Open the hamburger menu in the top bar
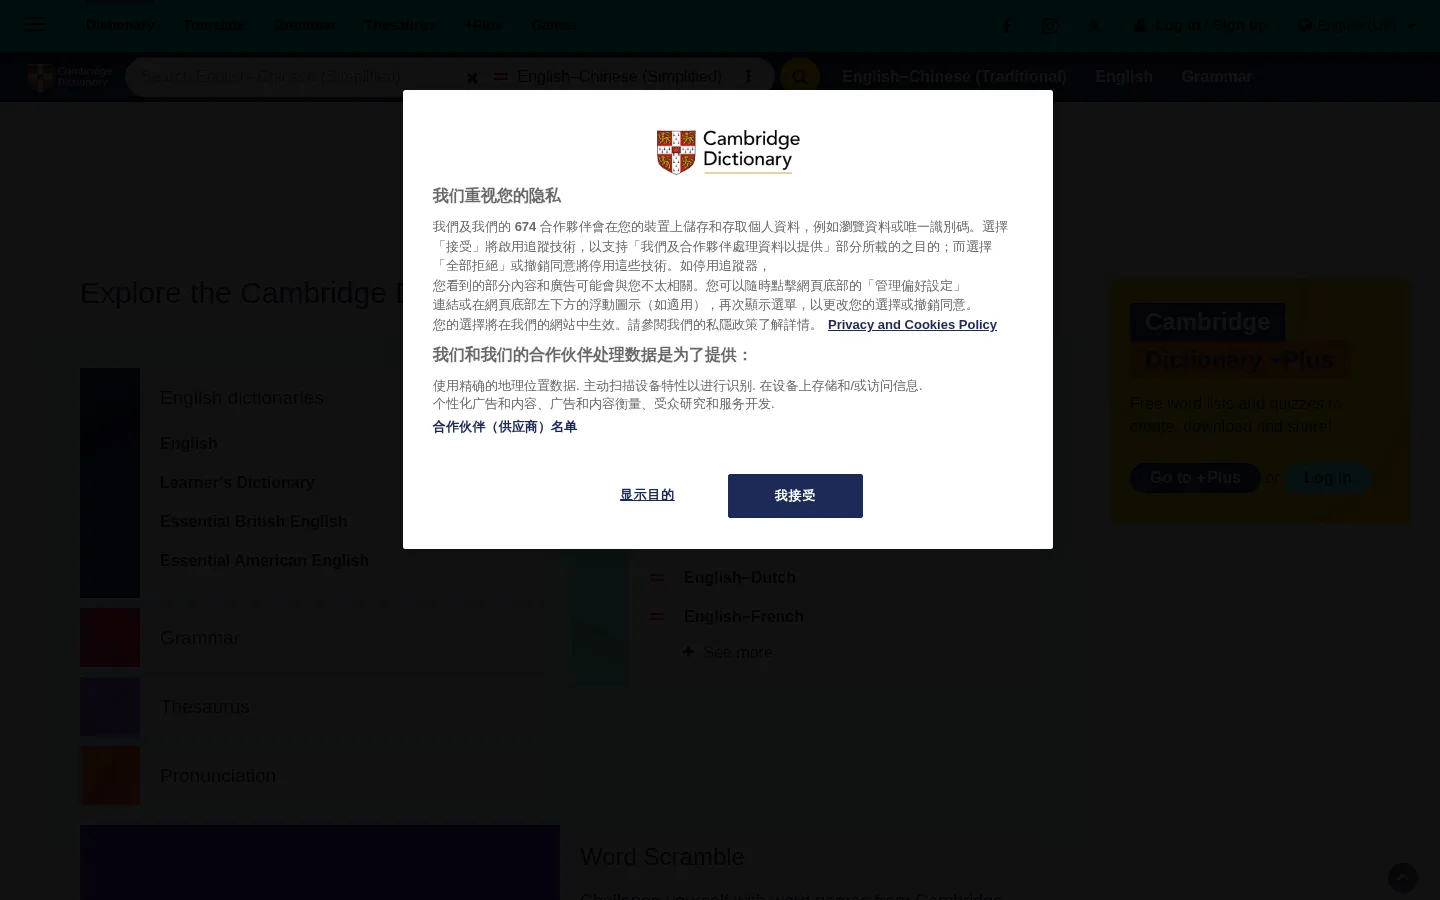1440x900 pixels. [34, 25]
